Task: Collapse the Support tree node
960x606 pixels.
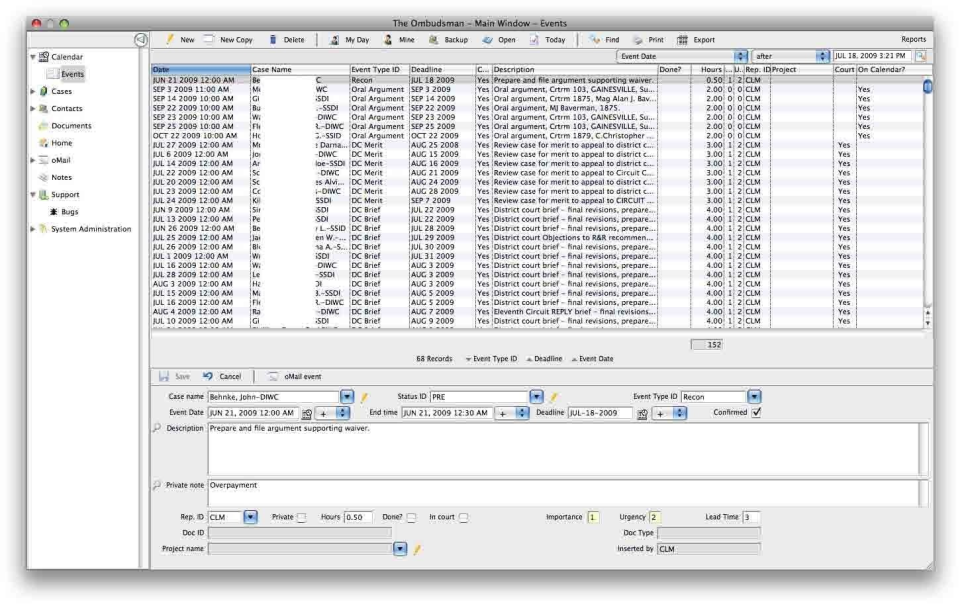Action: click(x=33, y=195)
